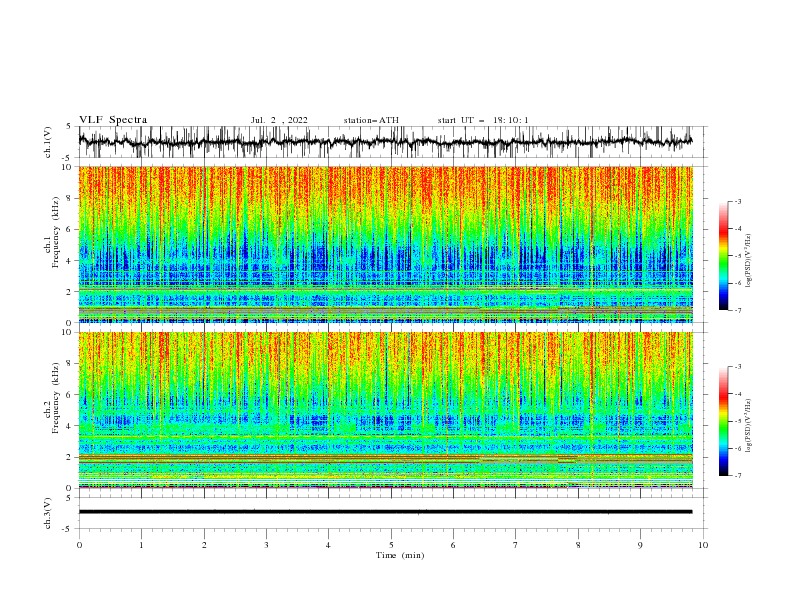
Task: Click the "station=ATH" header label
Action: pos(371,120)
